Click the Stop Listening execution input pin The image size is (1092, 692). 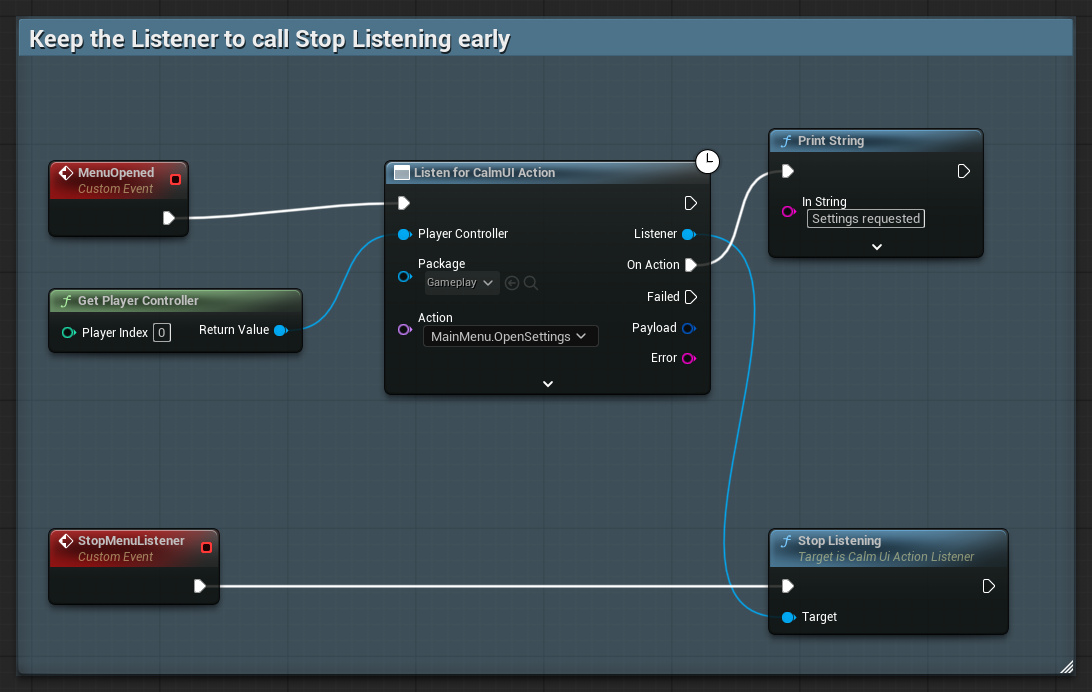coord(788,586)
